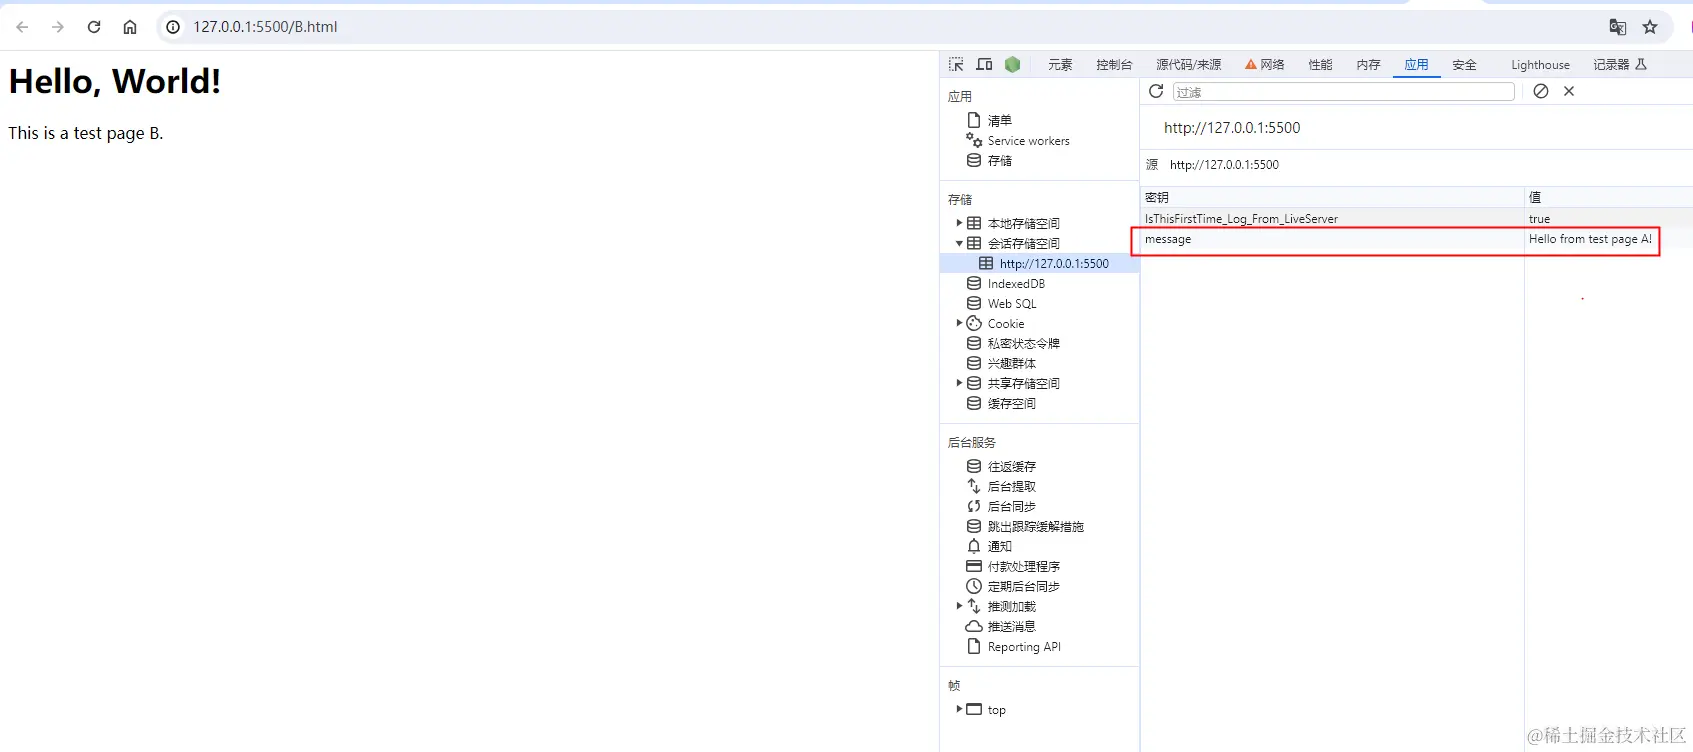
Task: Activate the DevTools inspect element picker
Action: 956,64
